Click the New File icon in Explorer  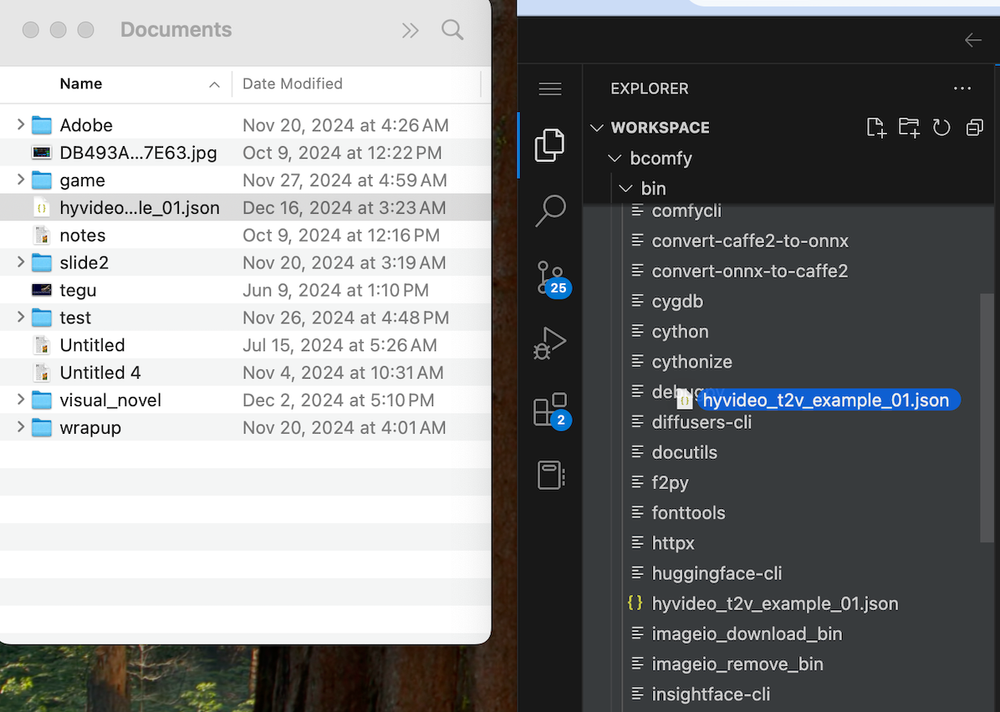876,127
